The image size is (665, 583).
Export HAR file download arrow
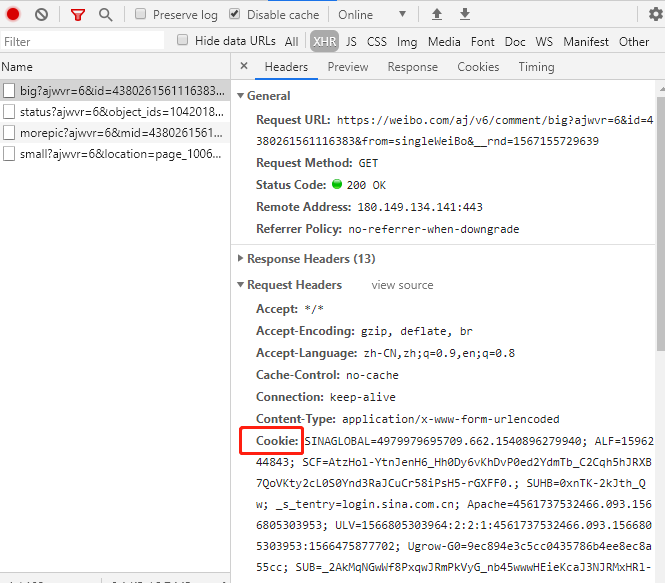(x=465, y=14)
